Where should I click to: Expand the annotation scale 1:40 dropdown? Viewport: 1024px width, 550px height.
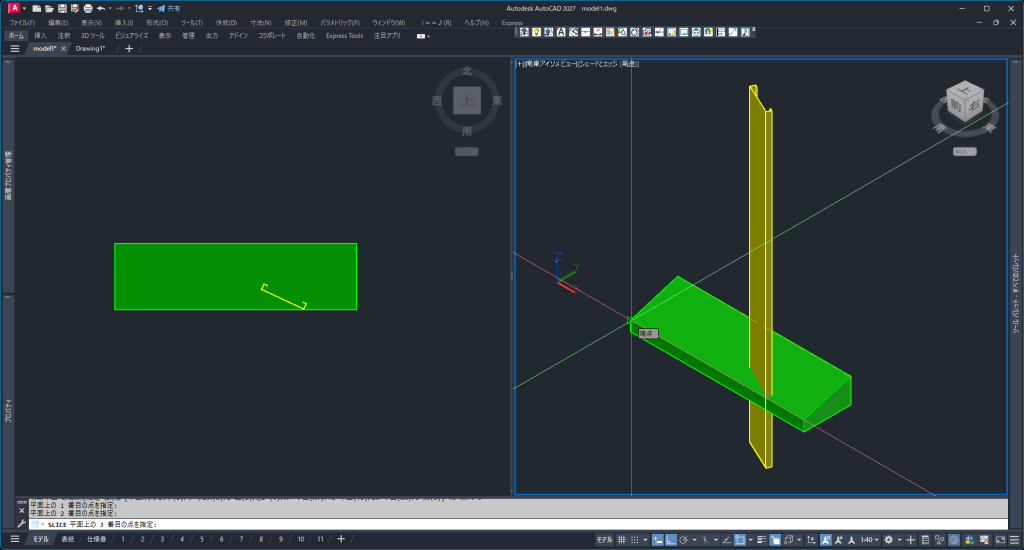tap(870, 539)
